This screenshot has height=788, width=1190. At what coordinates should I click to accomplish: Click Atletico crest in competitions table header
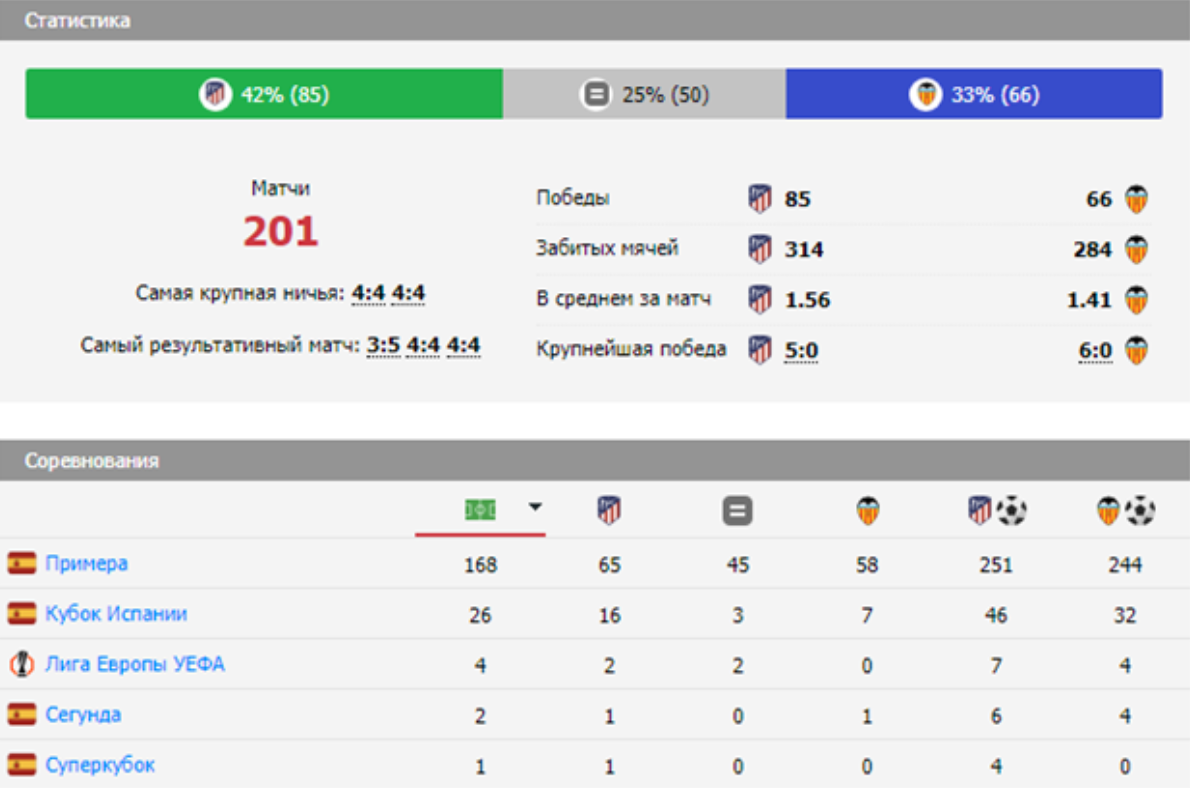pos(609,511)
